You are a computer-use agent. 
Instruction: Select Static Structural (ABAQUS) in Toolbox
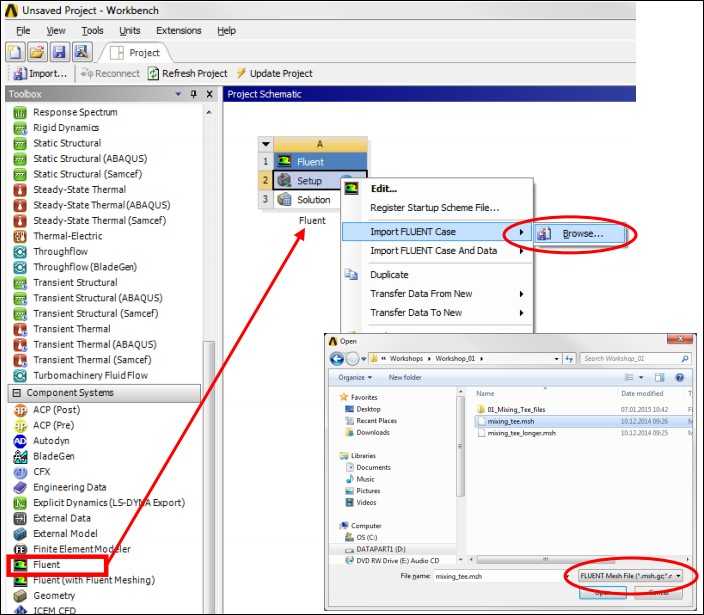[90, 158]
